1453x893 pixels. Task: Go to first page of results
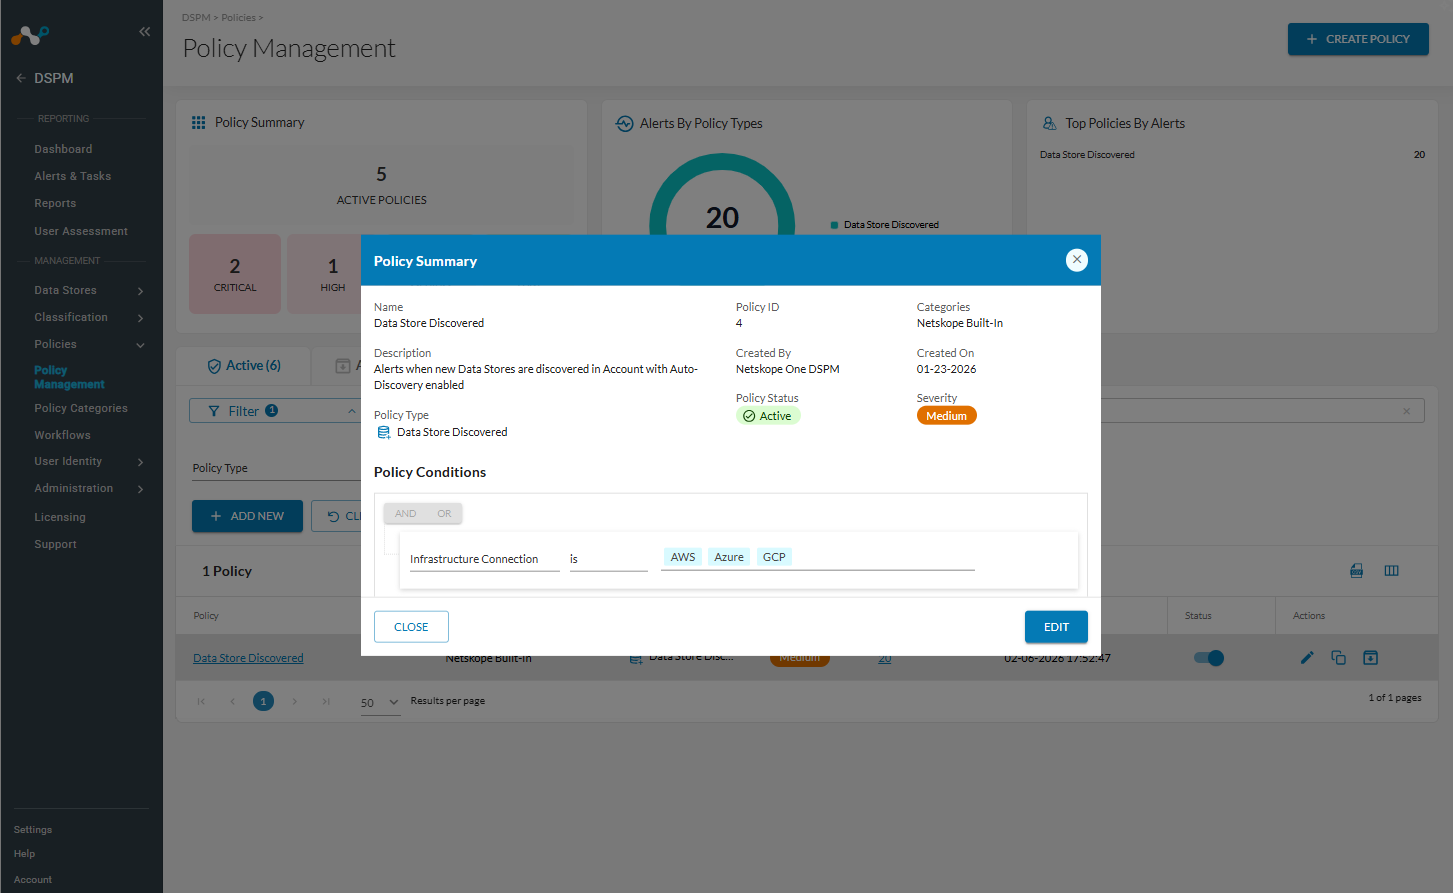(201, 702)
